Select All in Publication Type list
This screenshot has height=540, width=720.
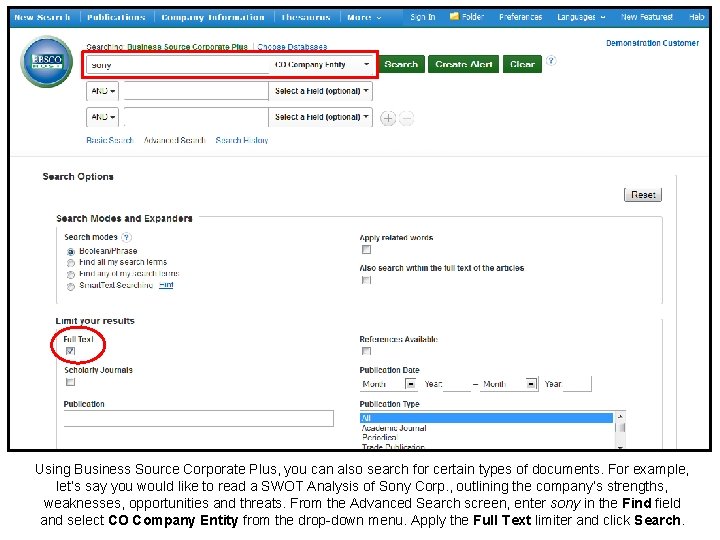pos(486,418)
